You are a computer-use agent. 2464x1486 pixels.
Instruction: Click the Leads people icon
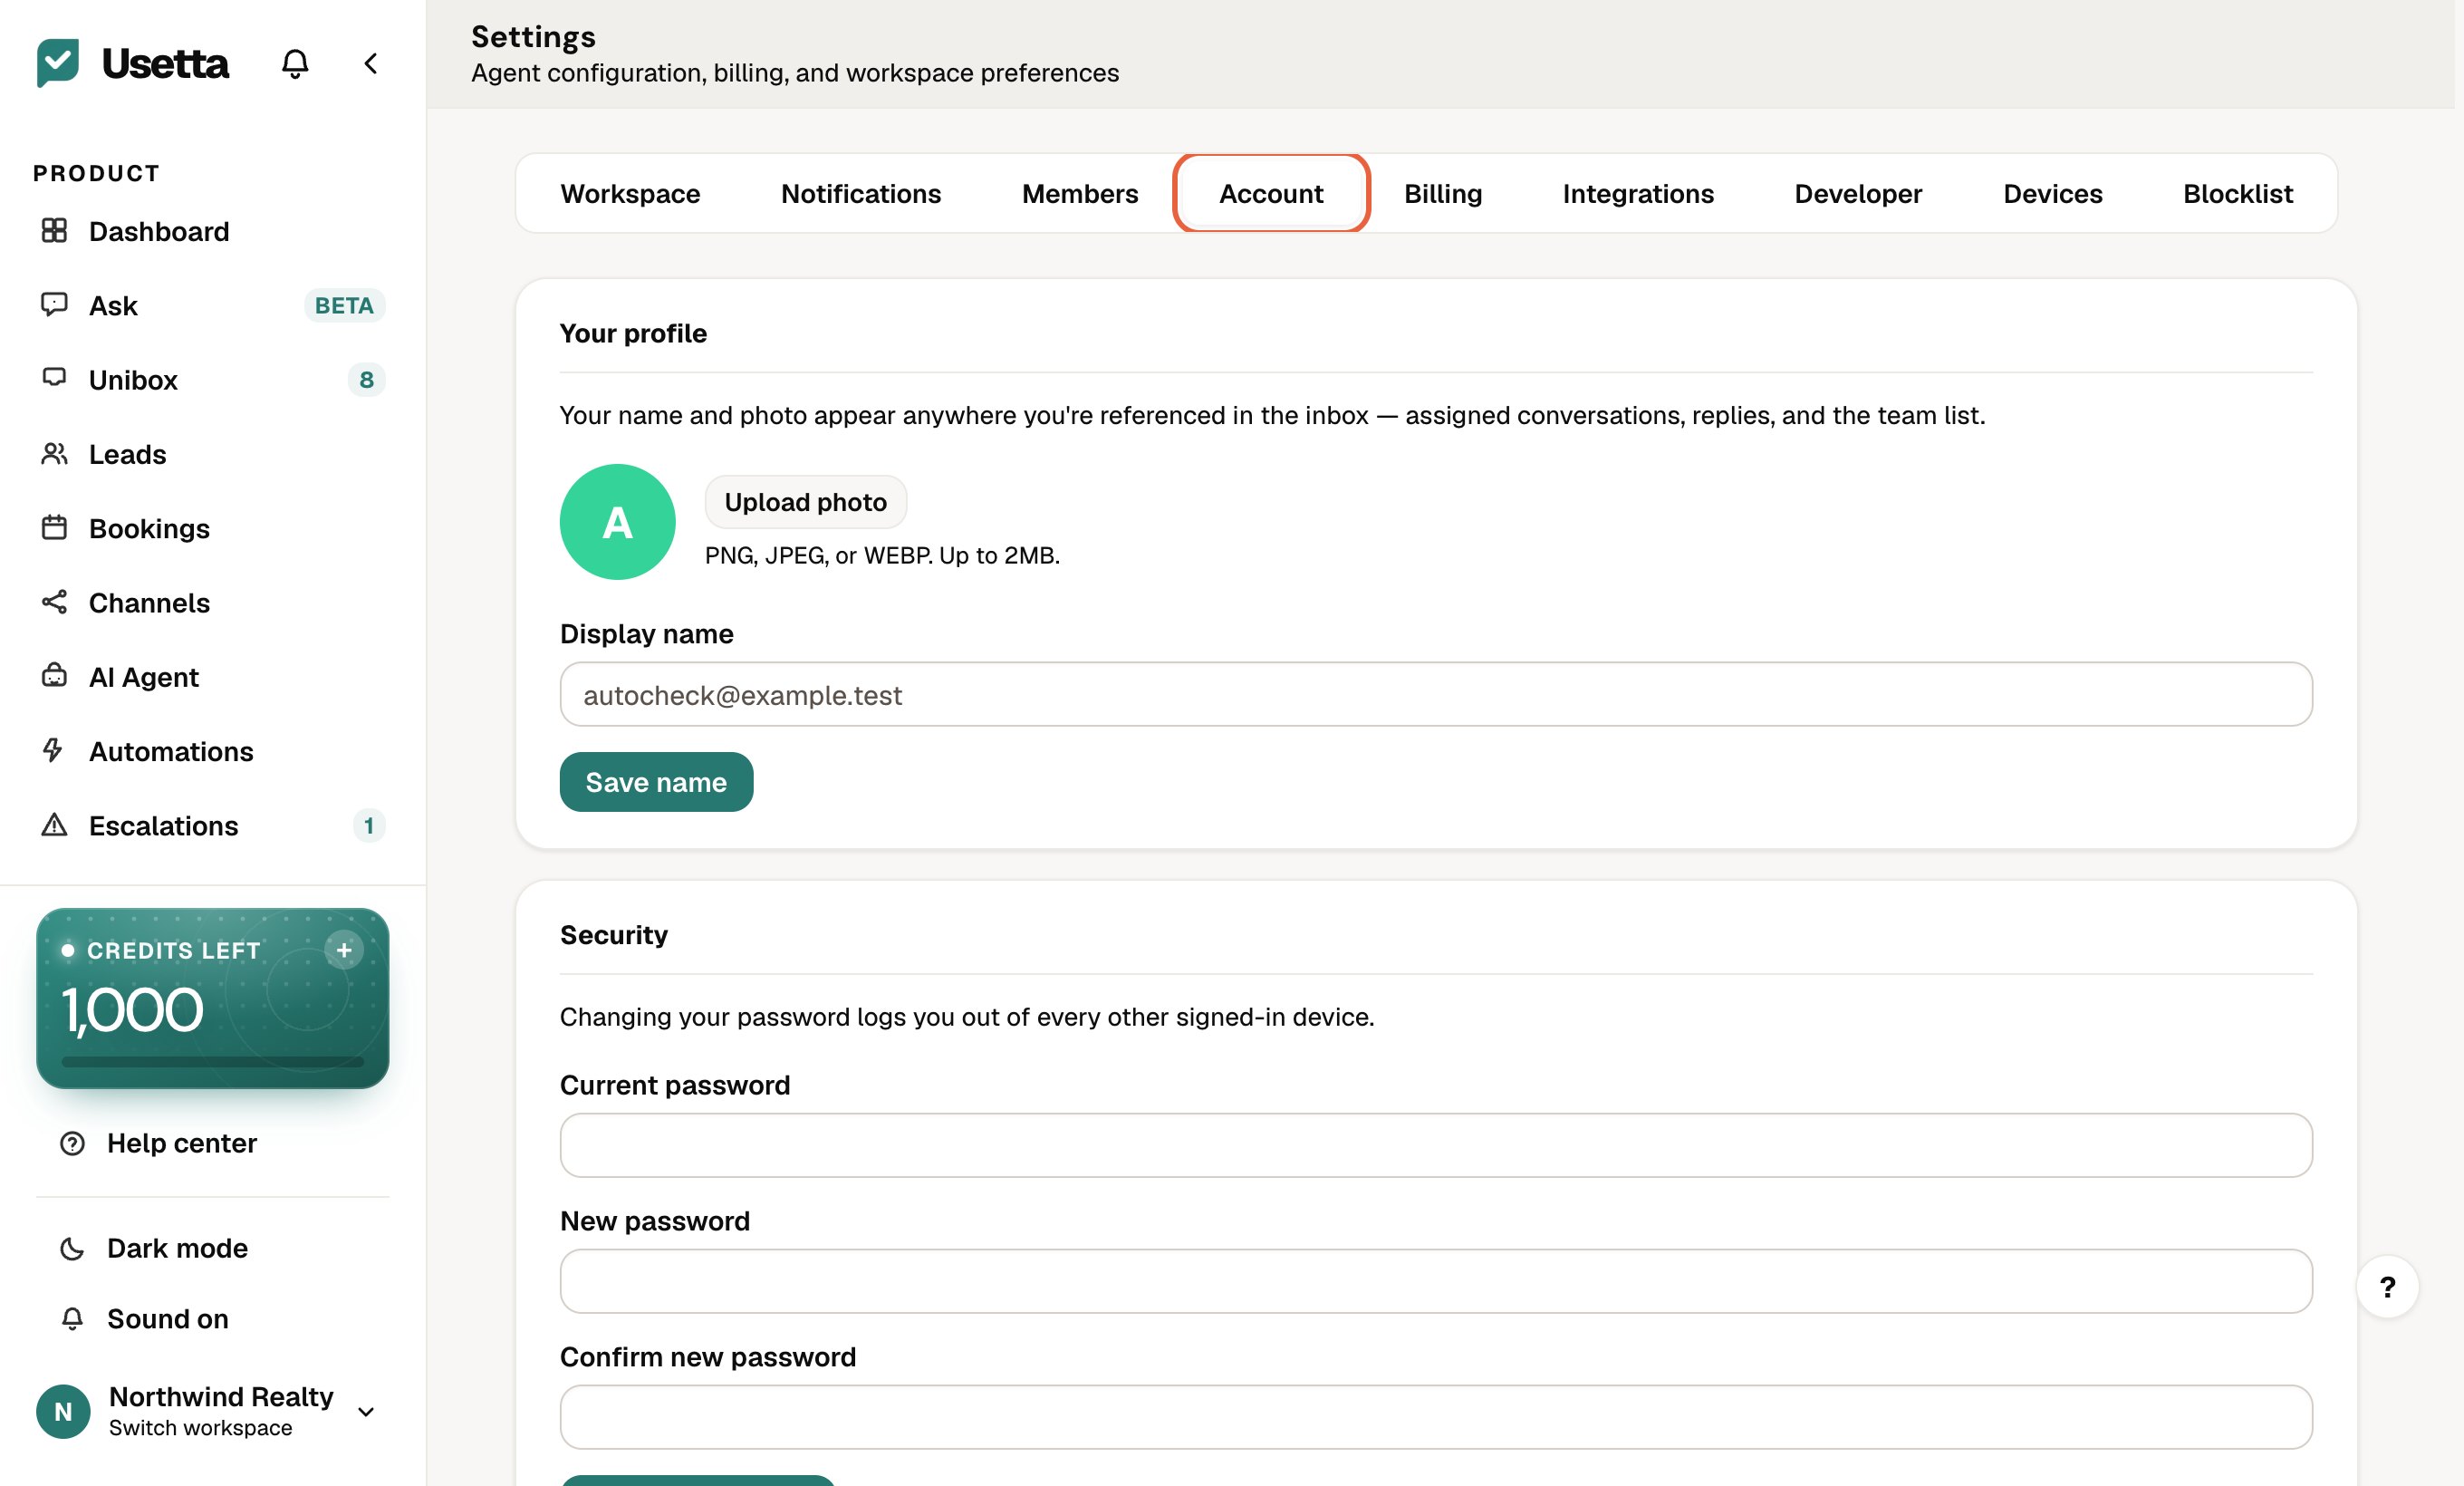54,454
